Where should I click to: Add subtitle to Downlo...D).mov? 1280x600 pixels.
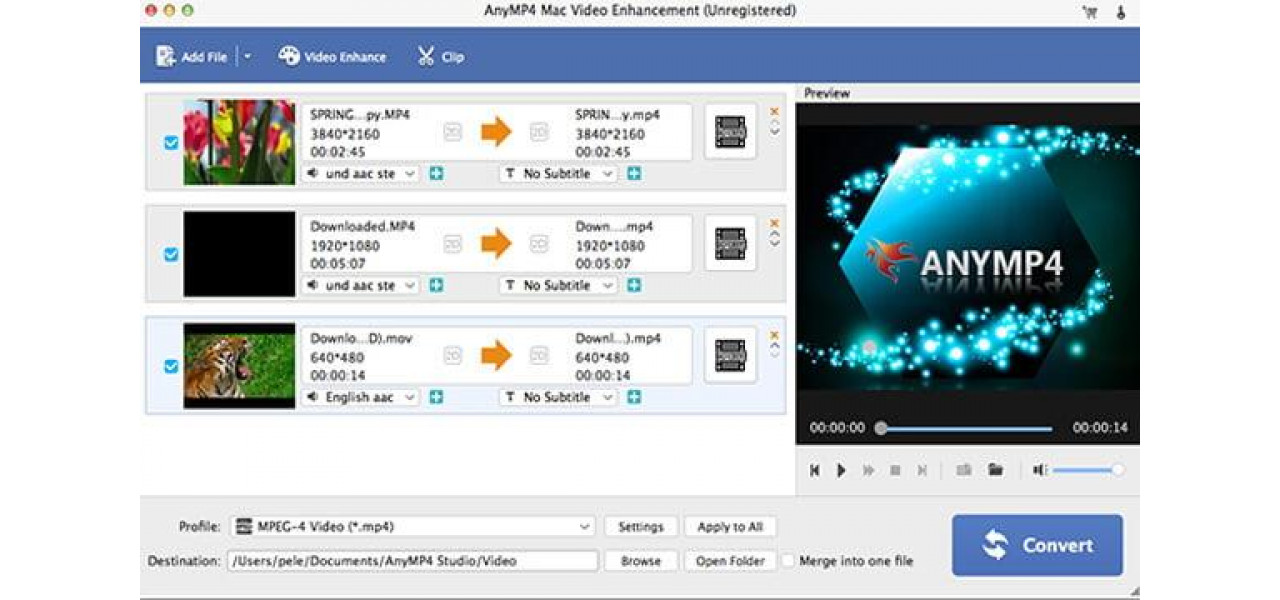click(634, 398)
